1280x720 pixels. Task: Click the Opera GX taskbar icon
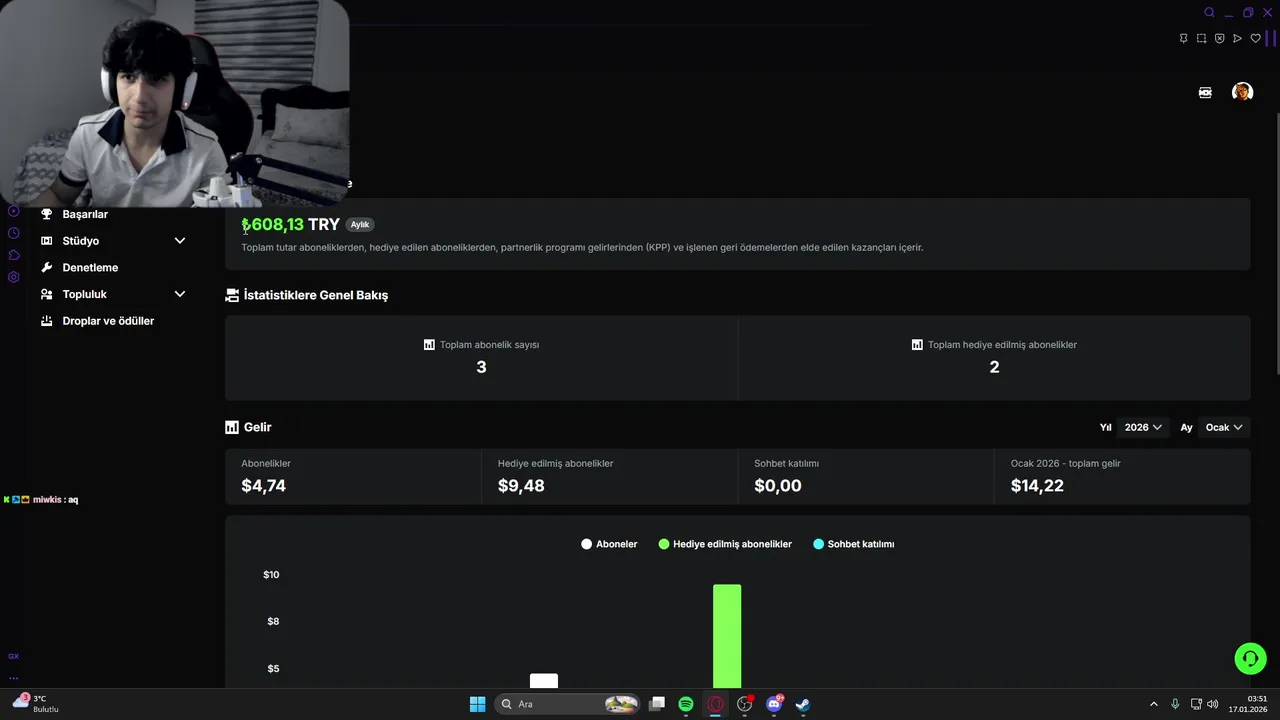(715, 704)
